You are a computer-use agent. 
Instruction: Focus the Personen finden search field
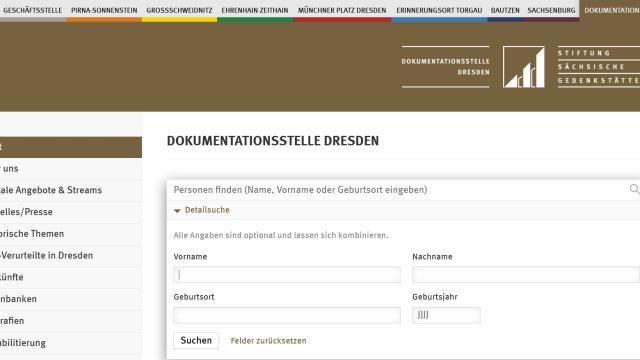pos(398,190)
